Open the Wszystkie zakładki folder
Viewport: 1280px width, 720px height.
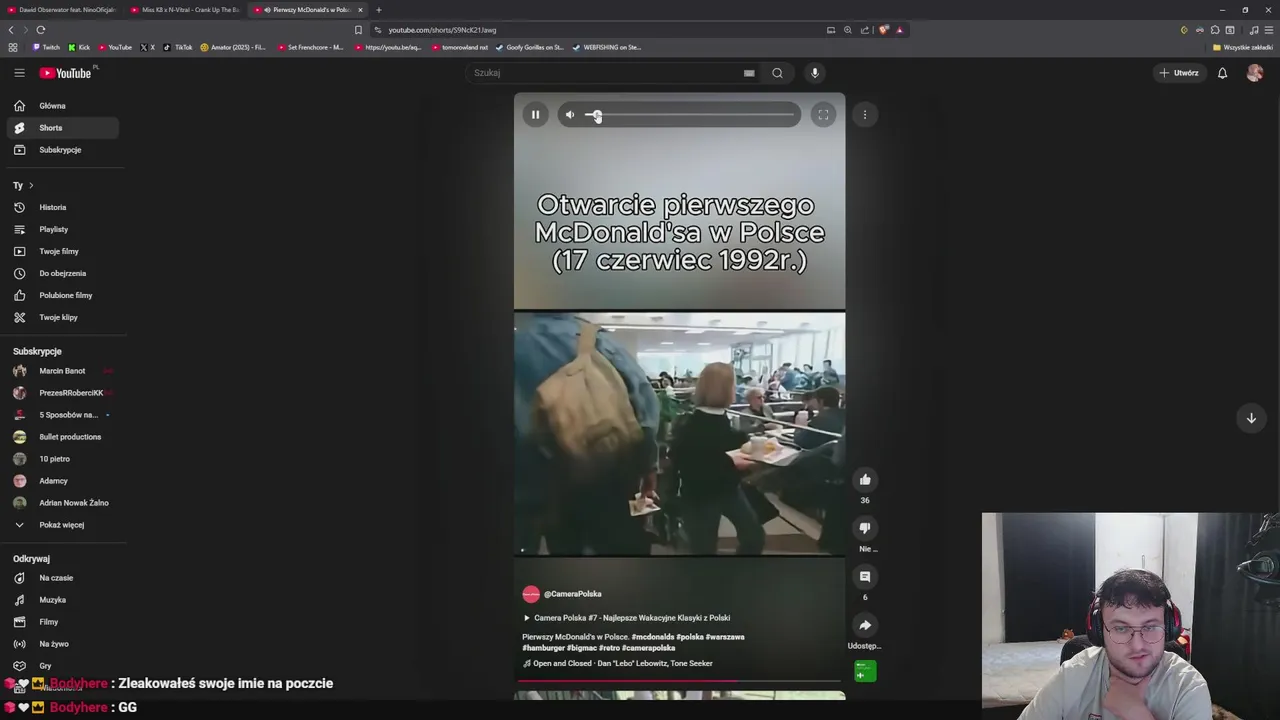pyautogui.click(x=1243, y=47)
